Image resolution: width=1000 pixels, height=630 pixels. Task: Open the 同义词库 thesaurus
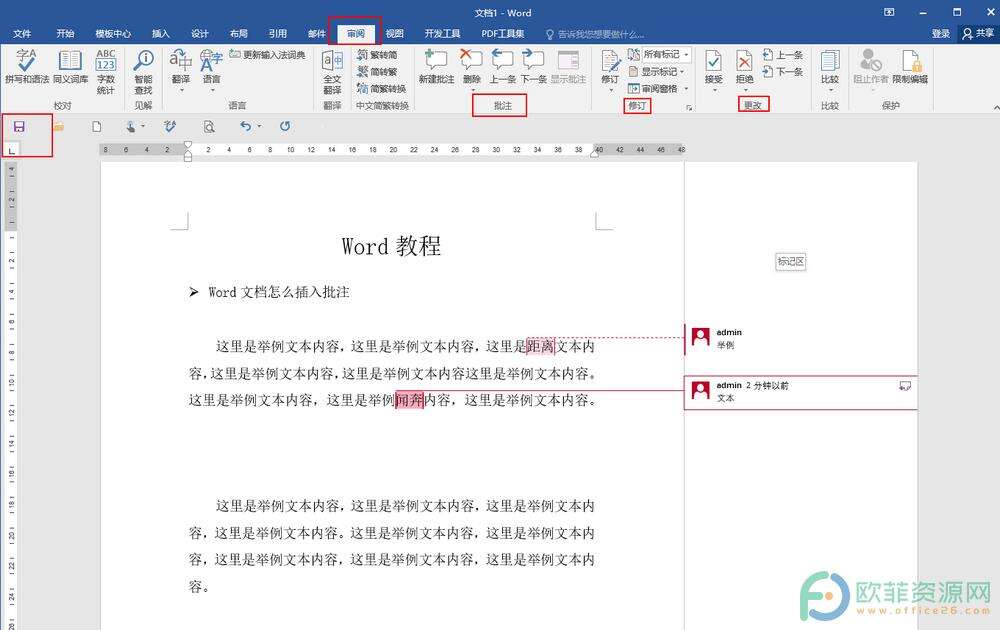click(x=70, y=66)
